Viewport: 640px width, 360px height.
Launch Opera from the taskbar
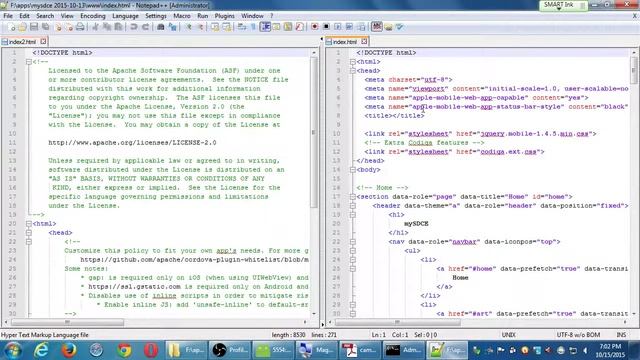click(x=151, y=350)
